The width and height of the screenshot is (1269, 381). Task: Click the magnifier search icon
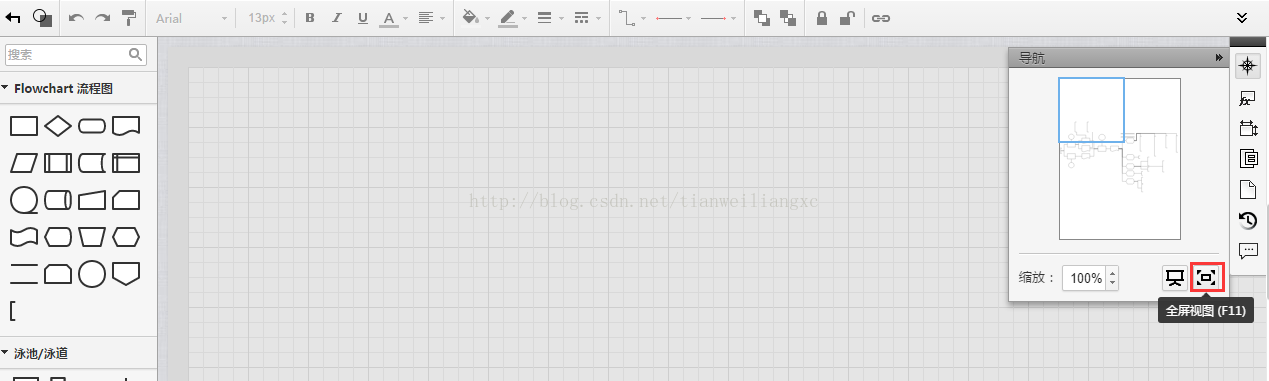135,54
